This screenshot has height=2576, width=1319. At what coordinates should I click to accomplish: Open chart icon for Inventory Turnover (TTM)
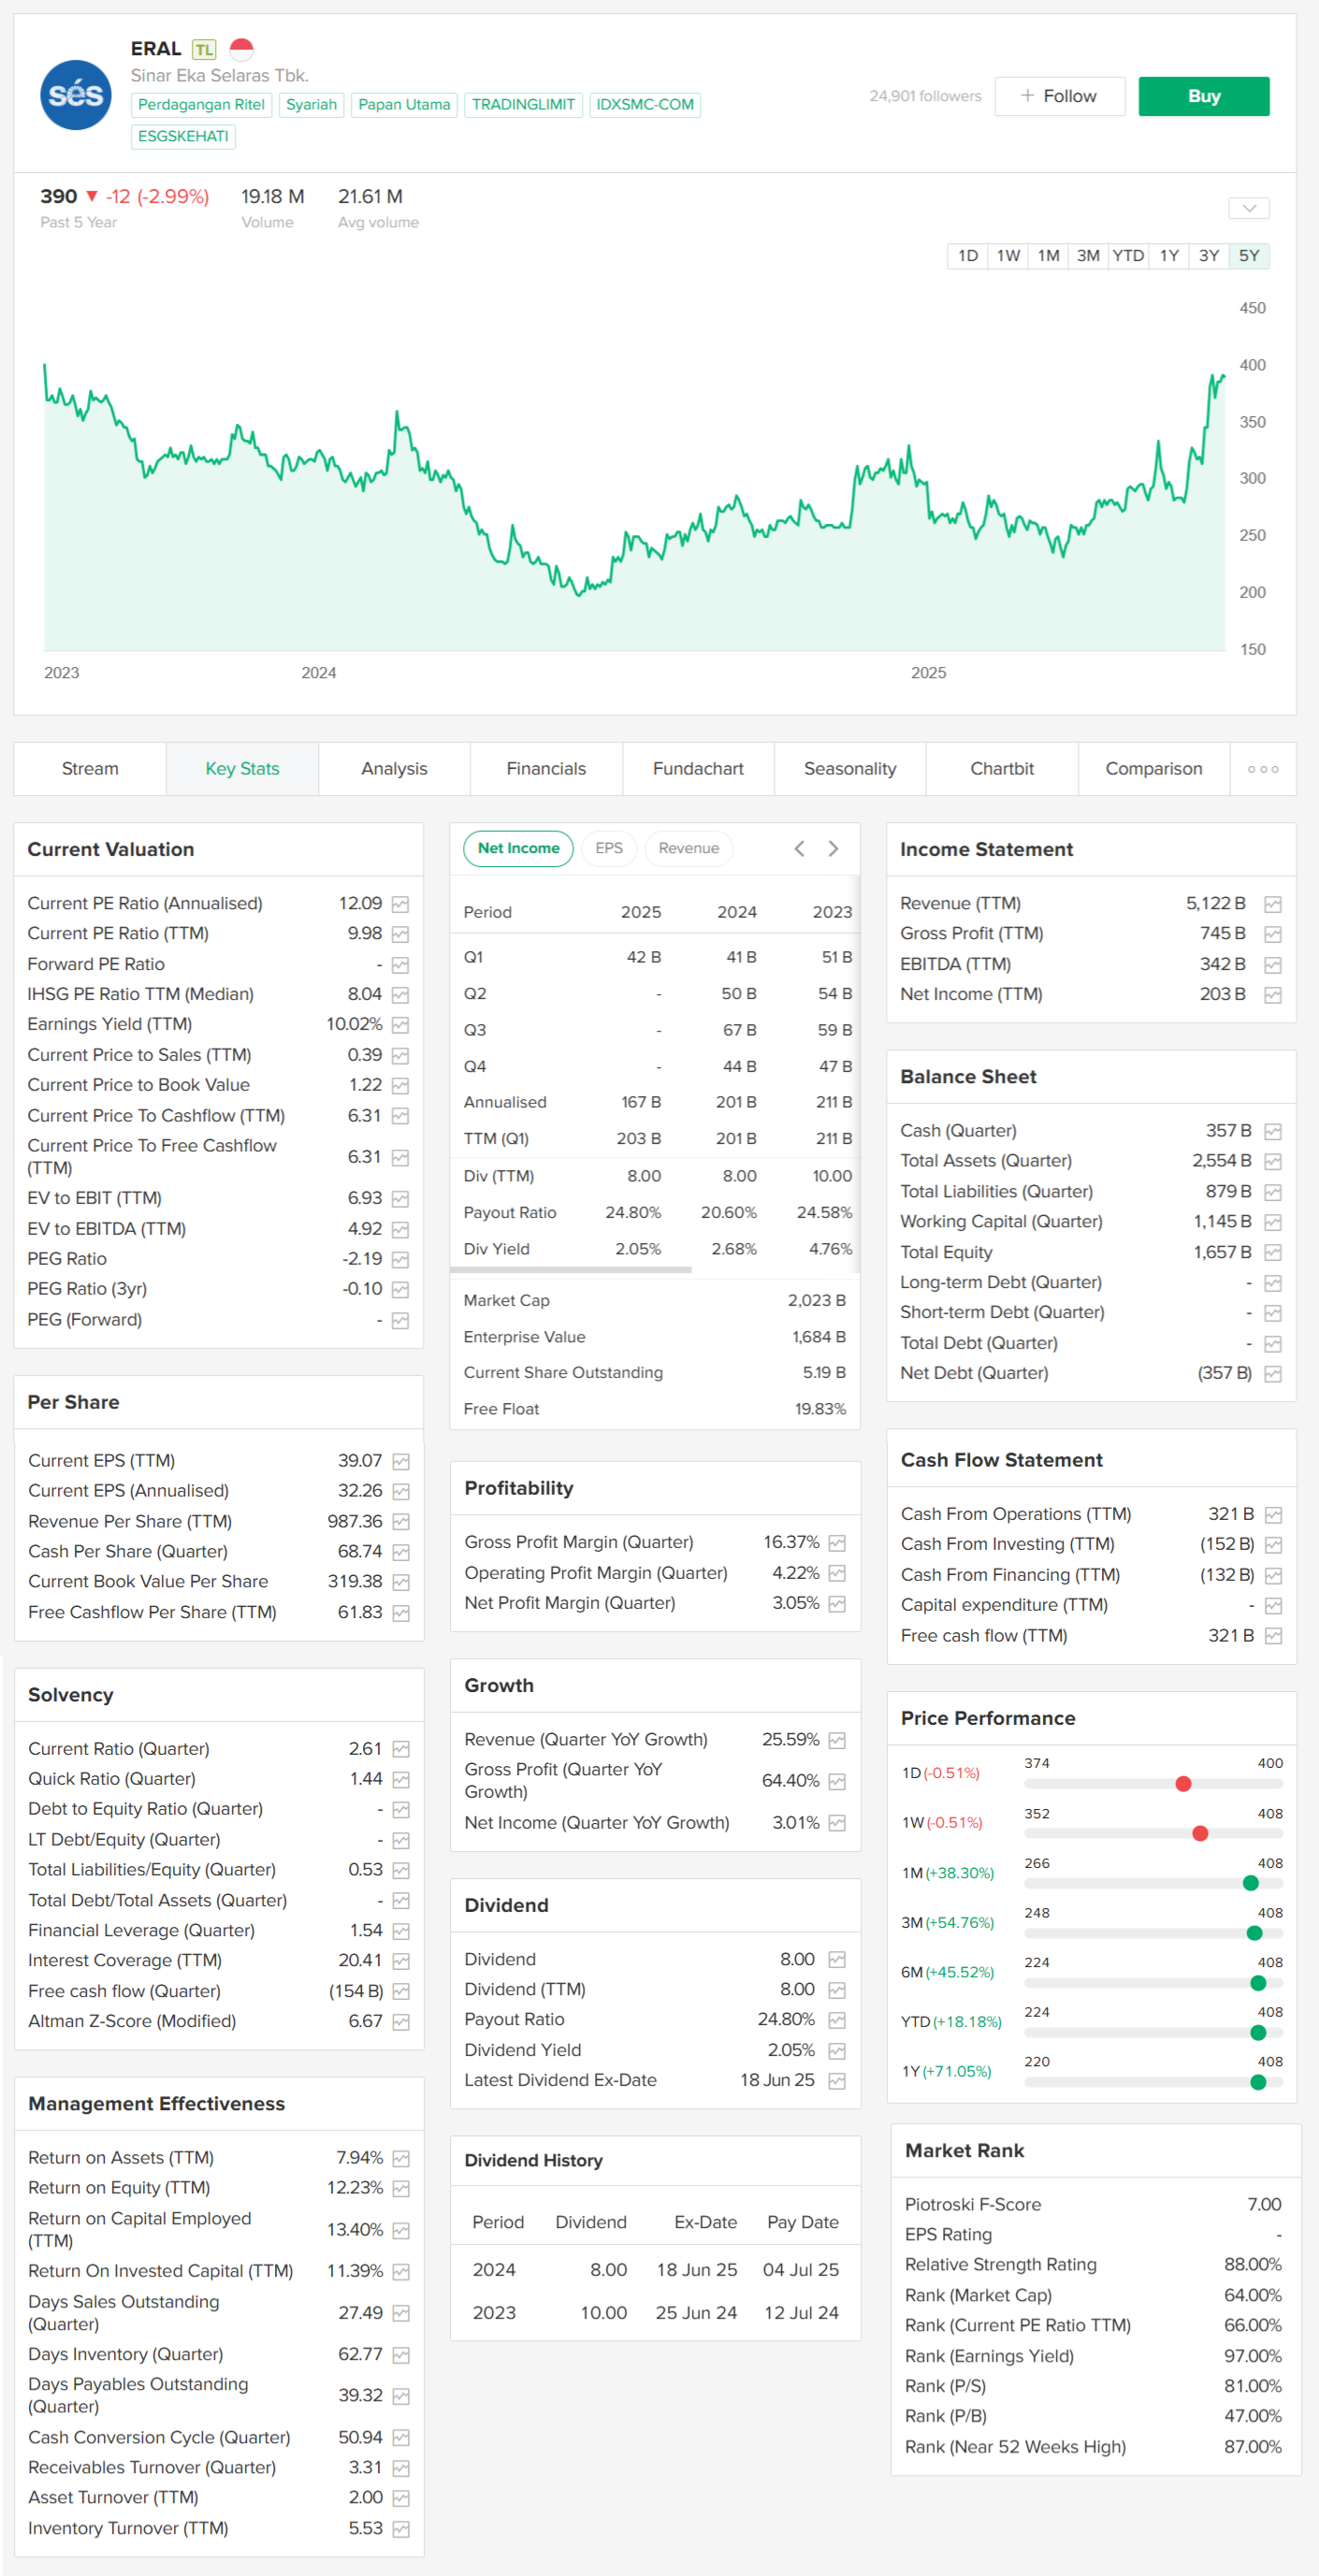[401, 2529]
